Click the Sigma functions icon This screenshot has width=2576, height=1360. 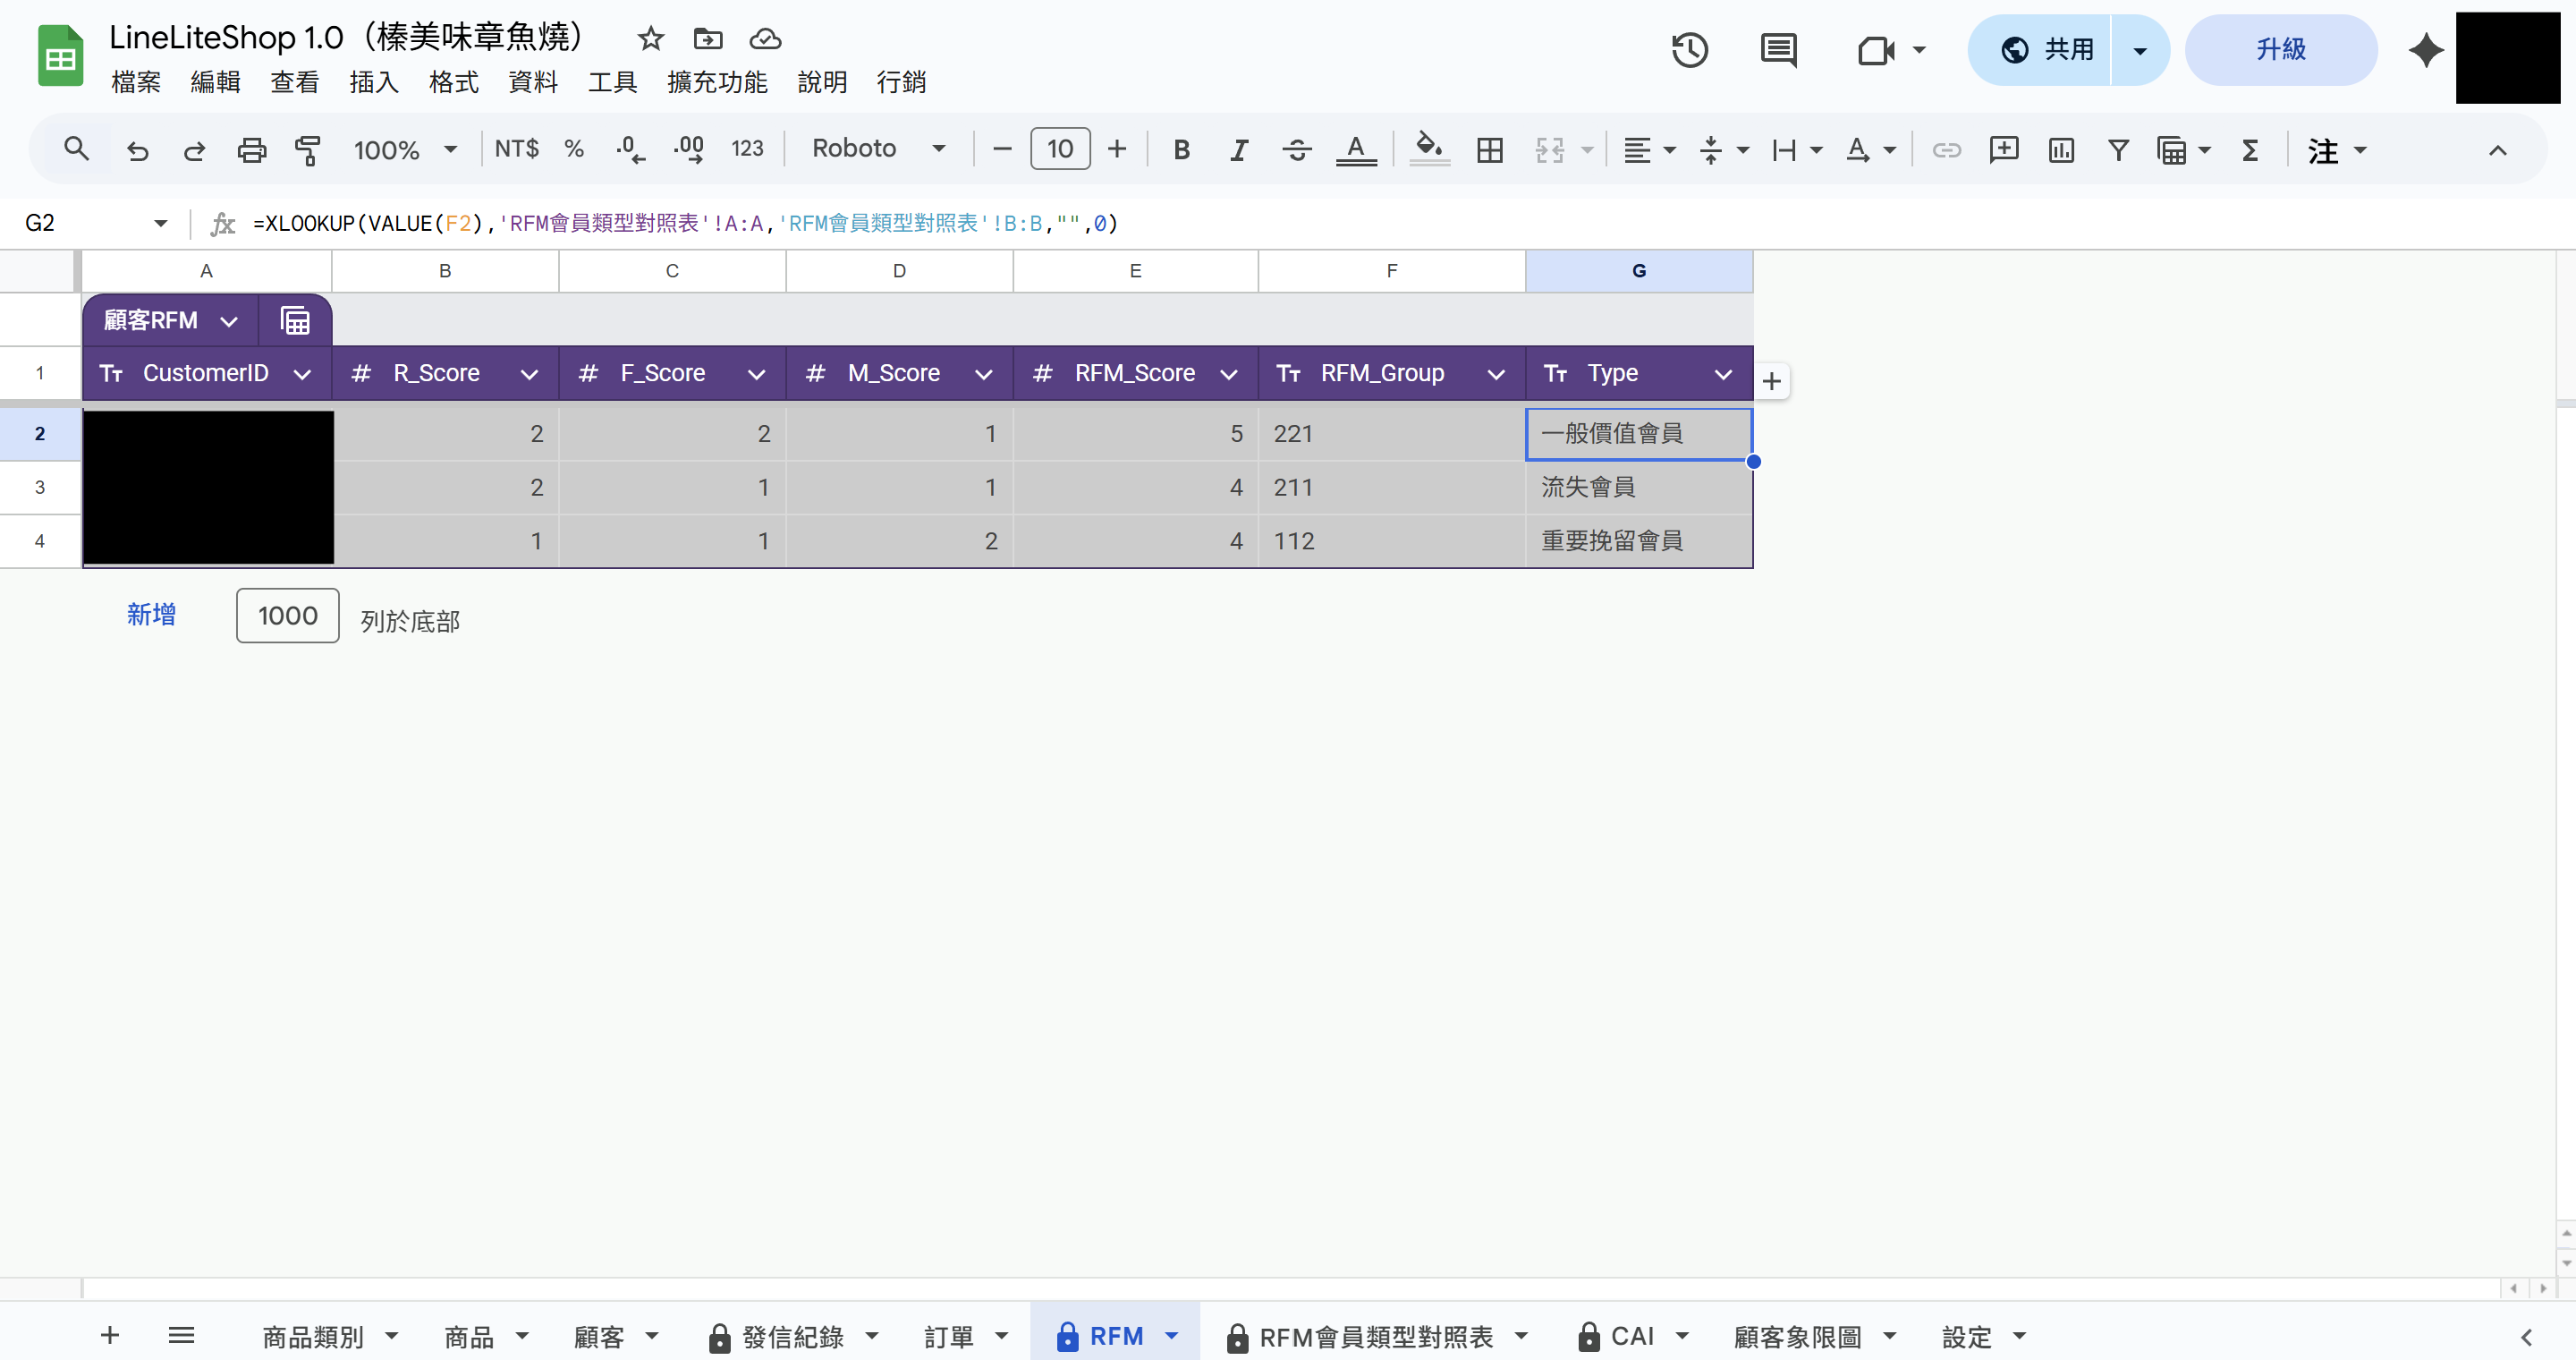(2250, 150)
